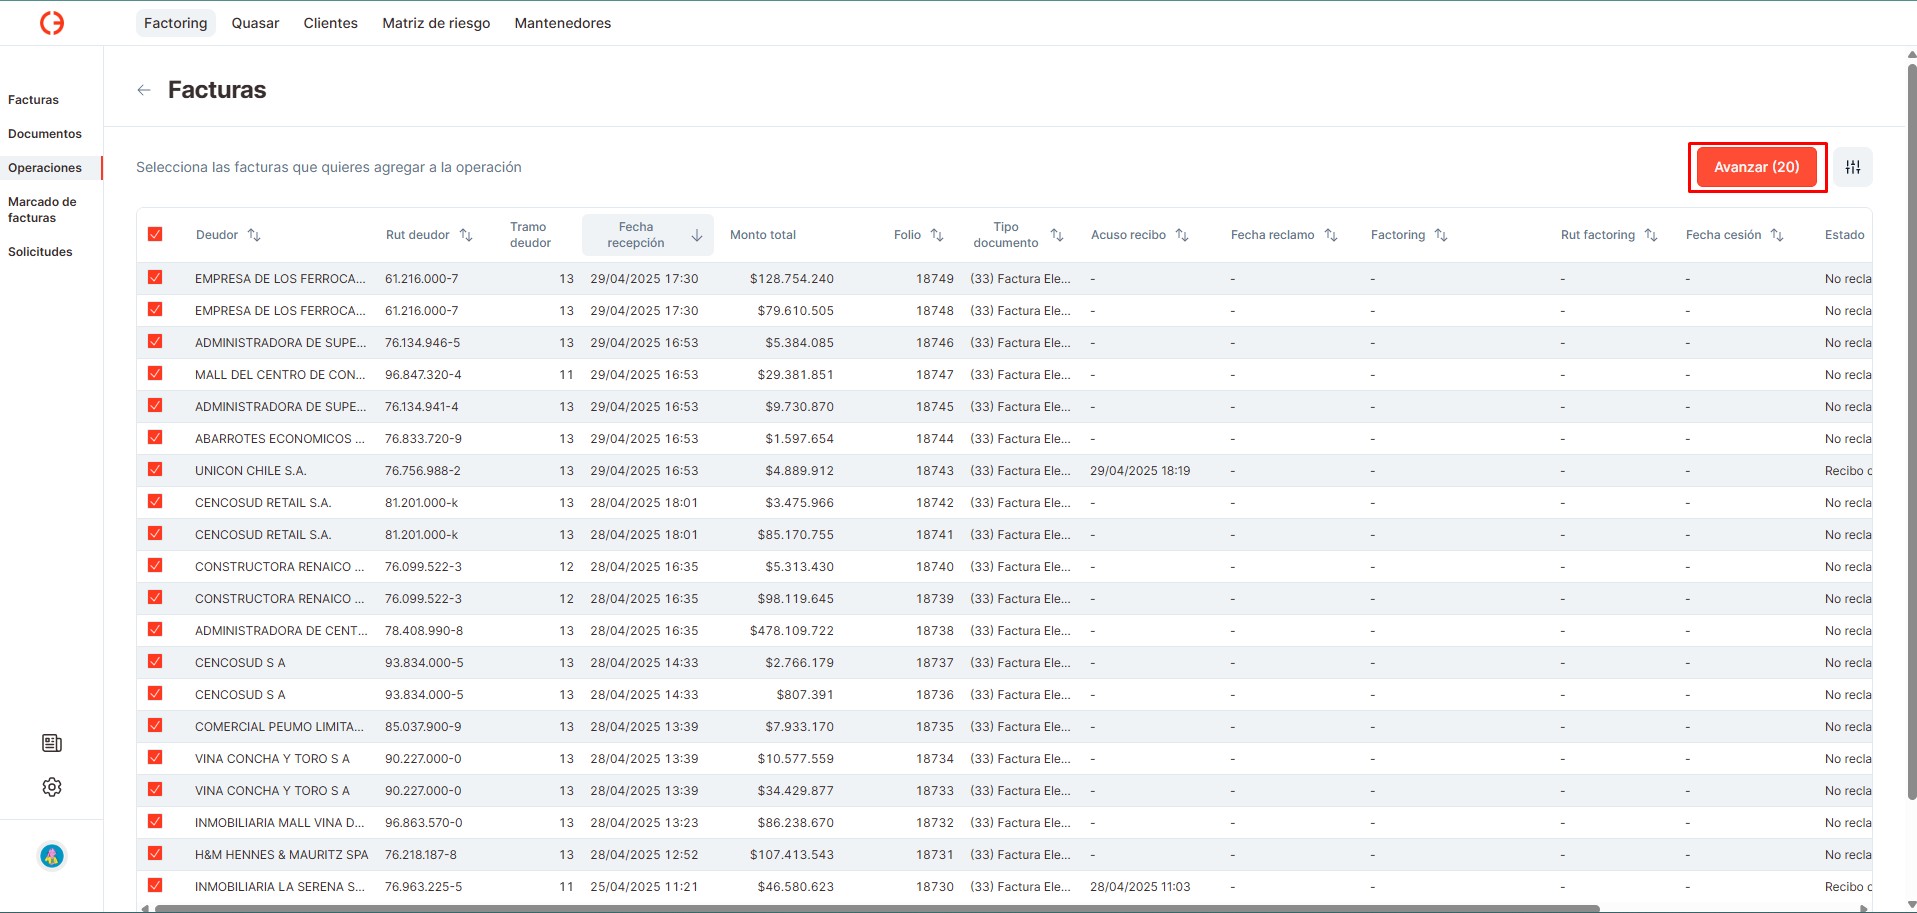Screen dimensions: 1917x913
Task: Click the horizontal table scrollbar
Action: click(870, 908)
